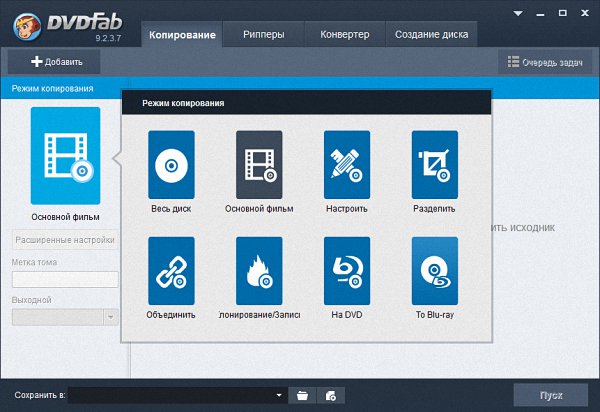Open the Очередь задач task queue
Viewport: 600px width, 412px height.
[545, 62]
